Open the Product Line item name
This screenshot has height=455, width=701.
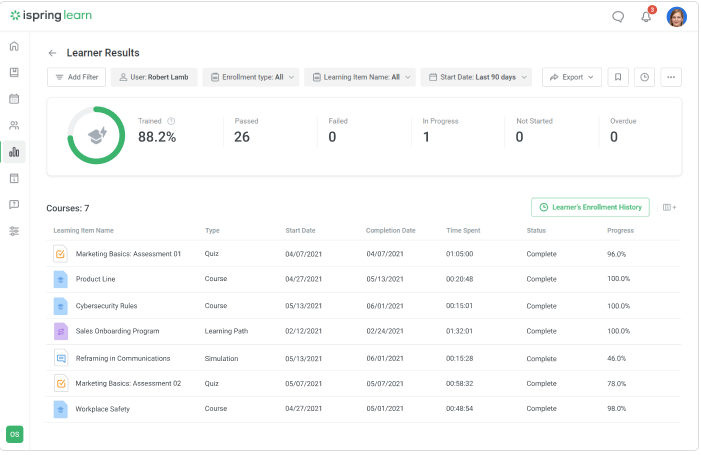click(95, 279)
